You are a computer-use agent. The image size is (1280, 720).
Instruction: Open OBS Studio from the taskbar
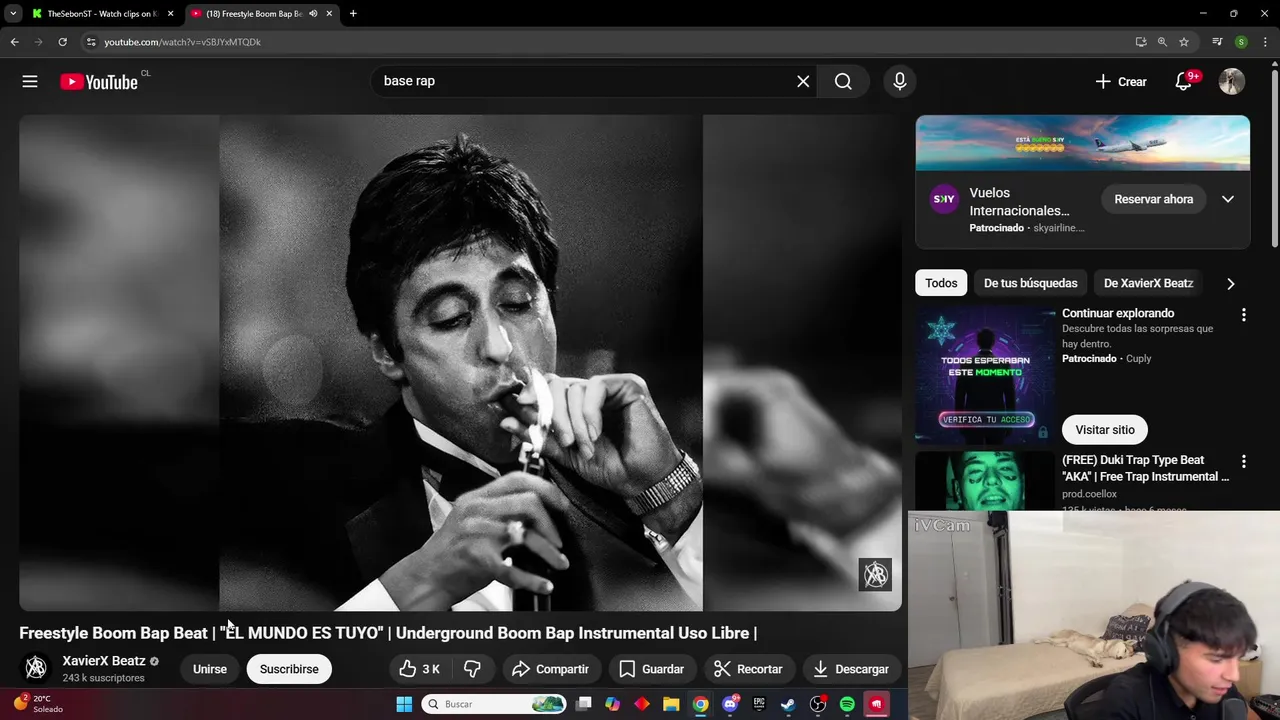(818, 704)
